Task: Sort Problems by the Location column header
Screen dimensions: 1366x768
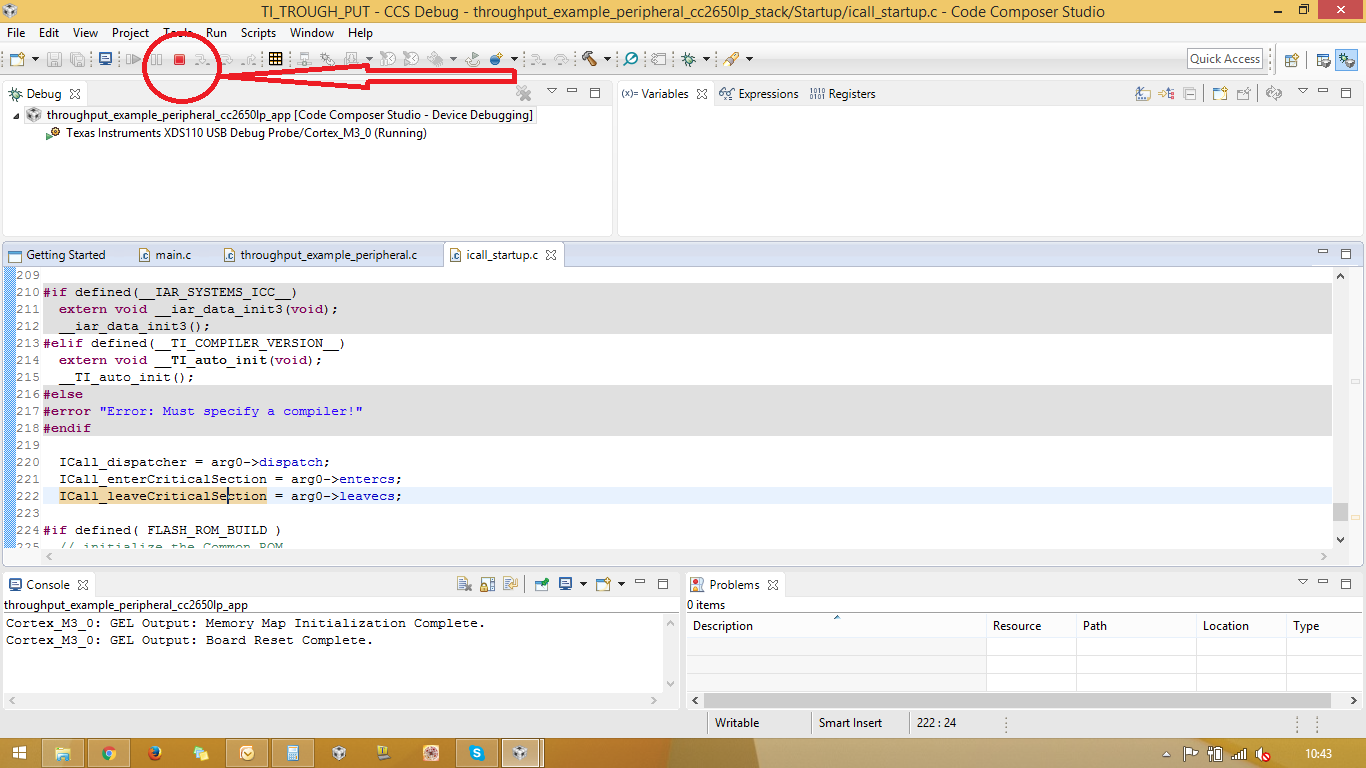Action: click(1241, 626)
